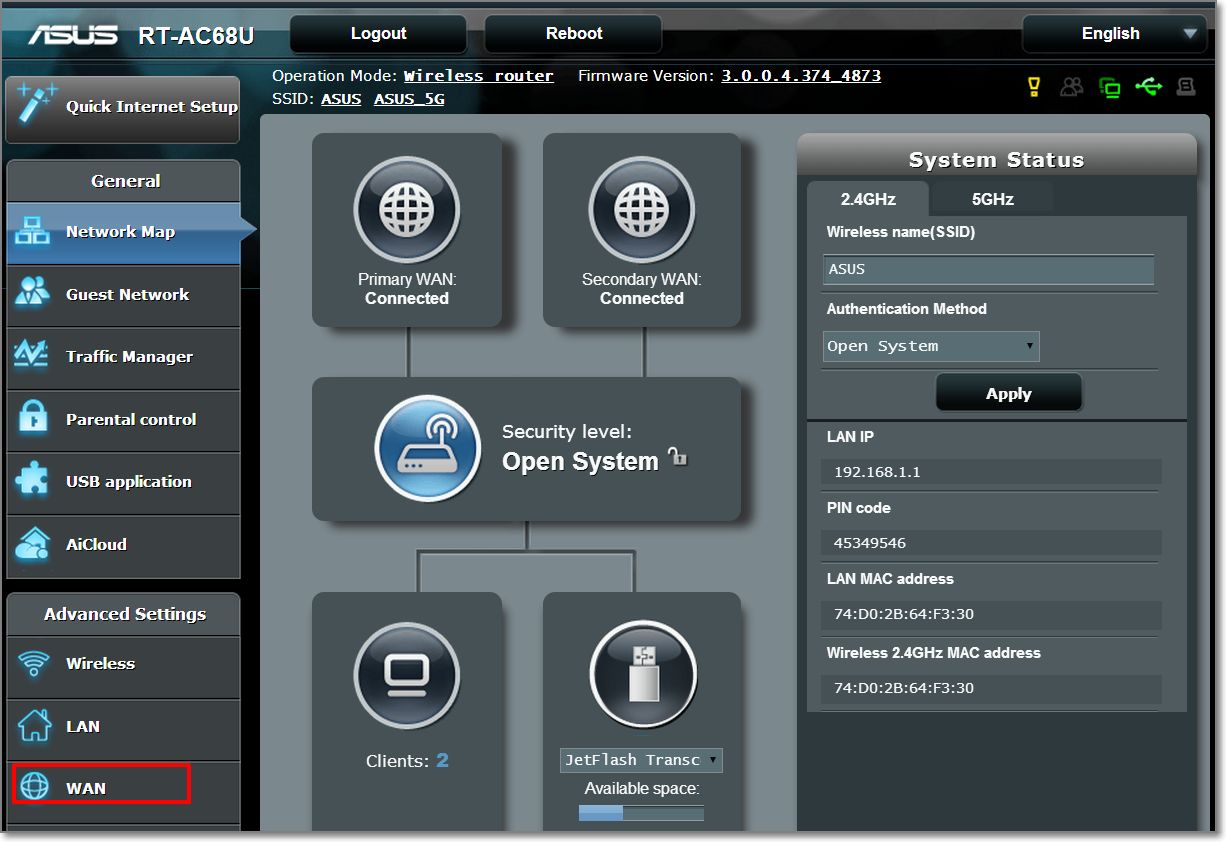The height and width of the screenshot is (842, 1226).
Task: Click the Wireless name SSID input field
Action: coord(988,270)
